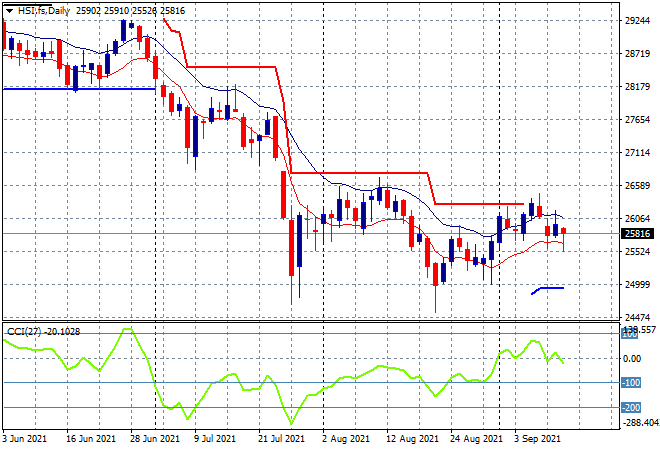Select the CCI(27) -20.1028 indicator label

43,332
